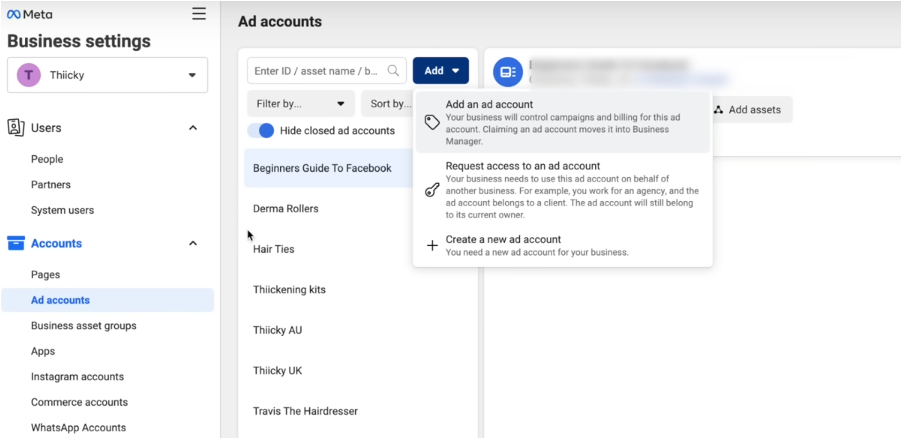This screenshot has width=902, height=439.
Task: Click the blue ad account icon
Action: click(x=507, y=72)
